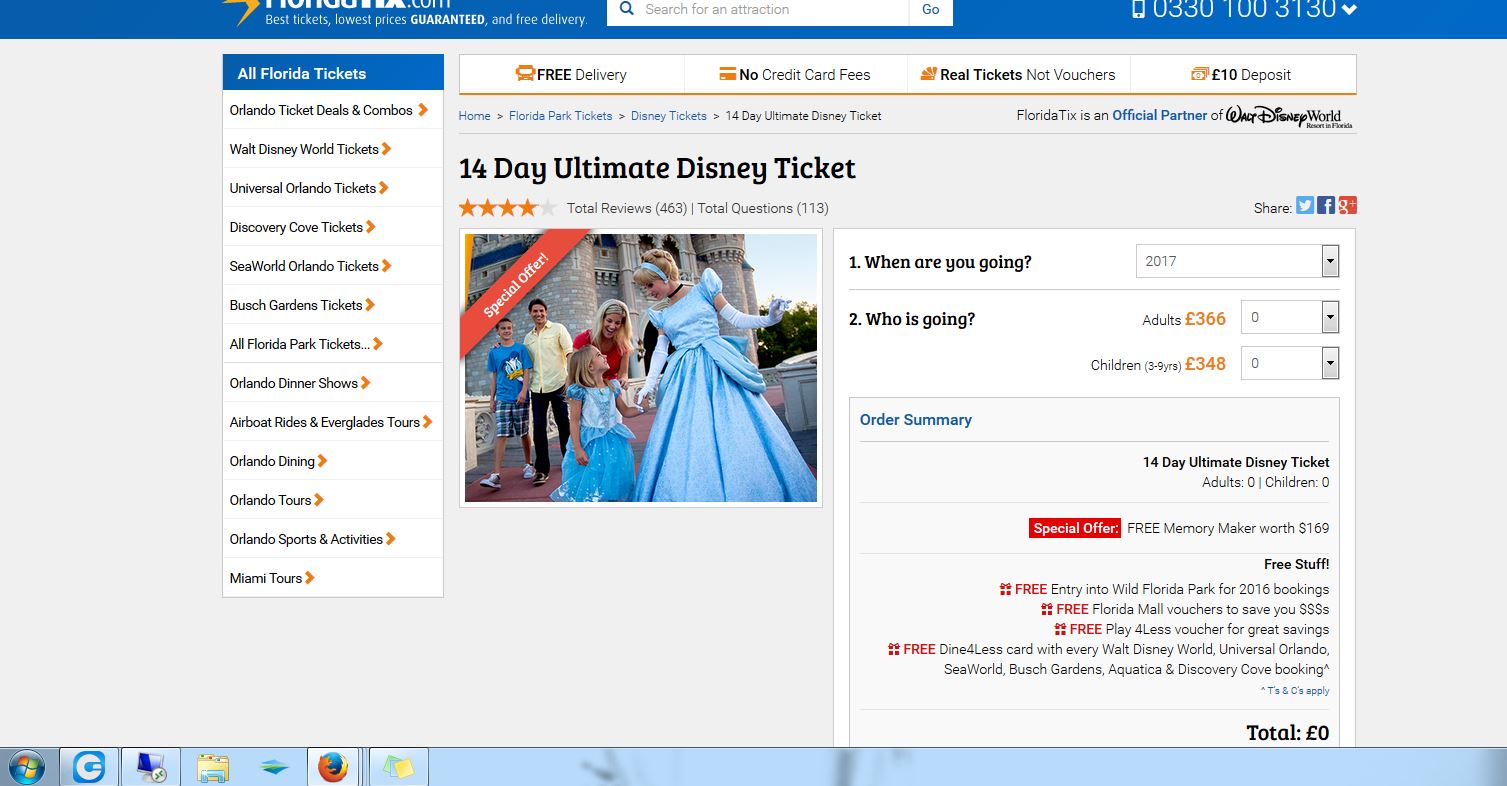Click the '14 Day Ultimate Disney Ticket' heading
Image resolution: width=1507 pixels, height=786 pixels.
657,168
